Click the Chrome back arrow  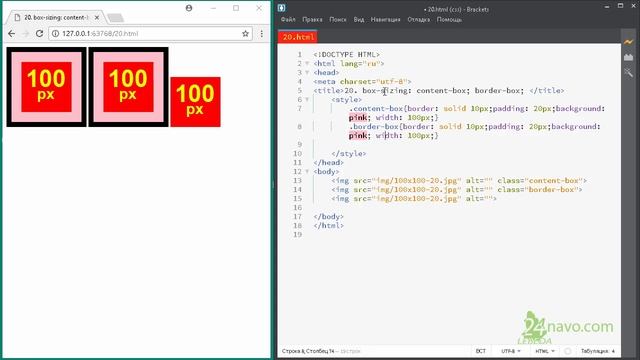(x=11, y=33)
